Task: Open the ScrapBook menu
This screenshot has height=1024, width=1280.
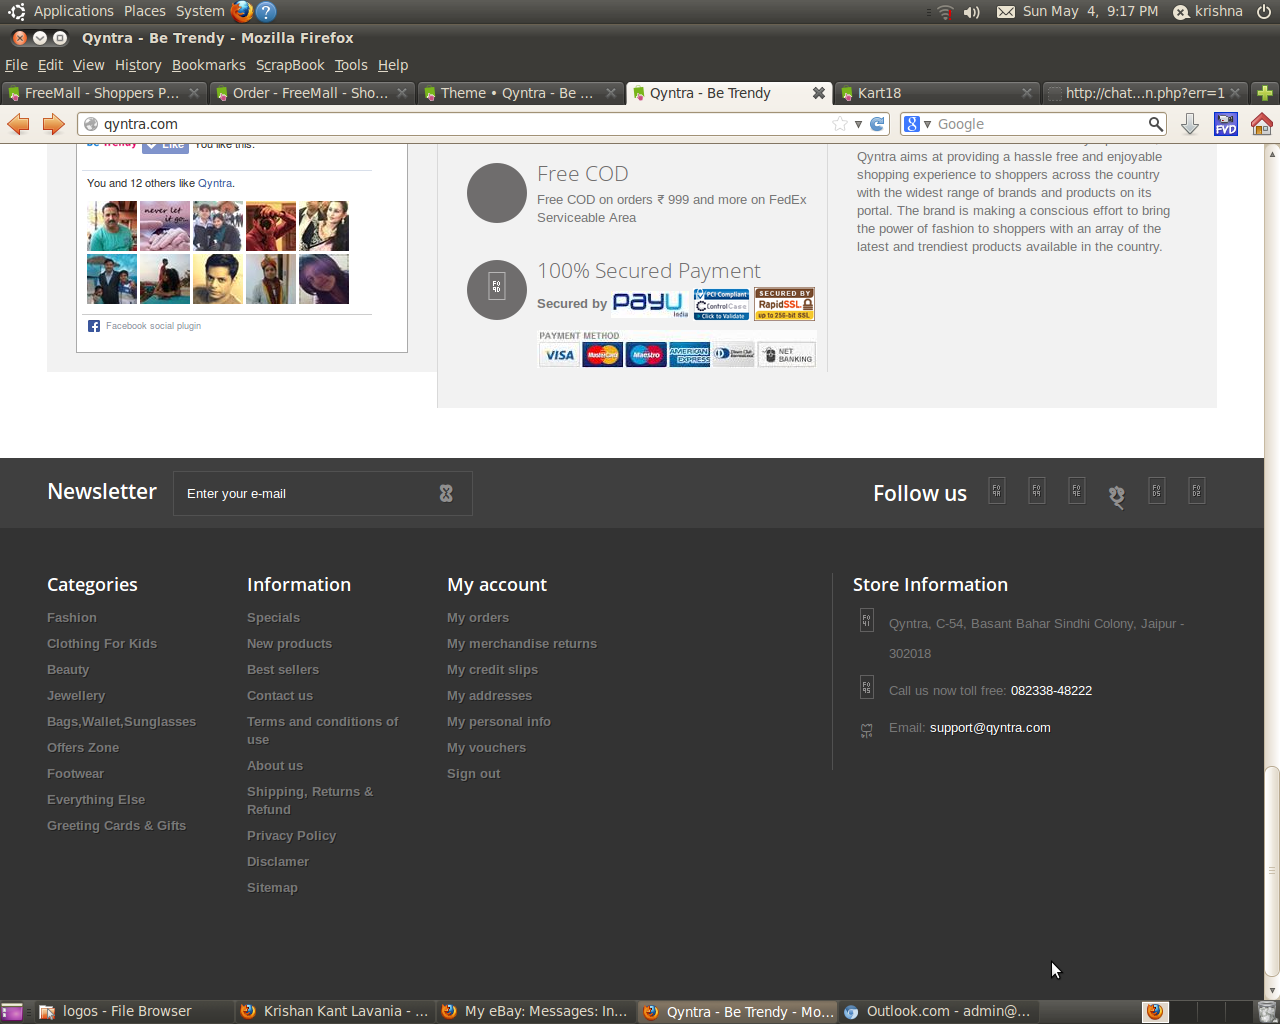Action: [x=290, y=65]
